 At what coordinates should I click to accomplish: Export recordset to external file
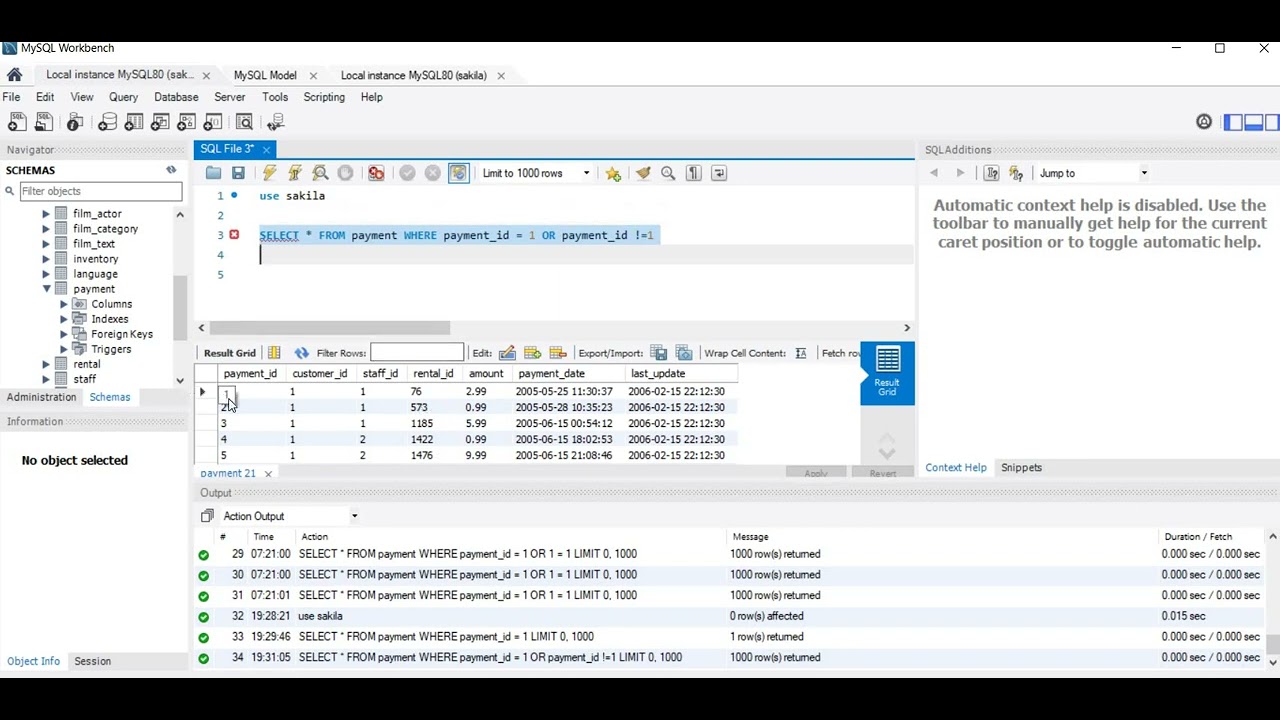(658, 353)
